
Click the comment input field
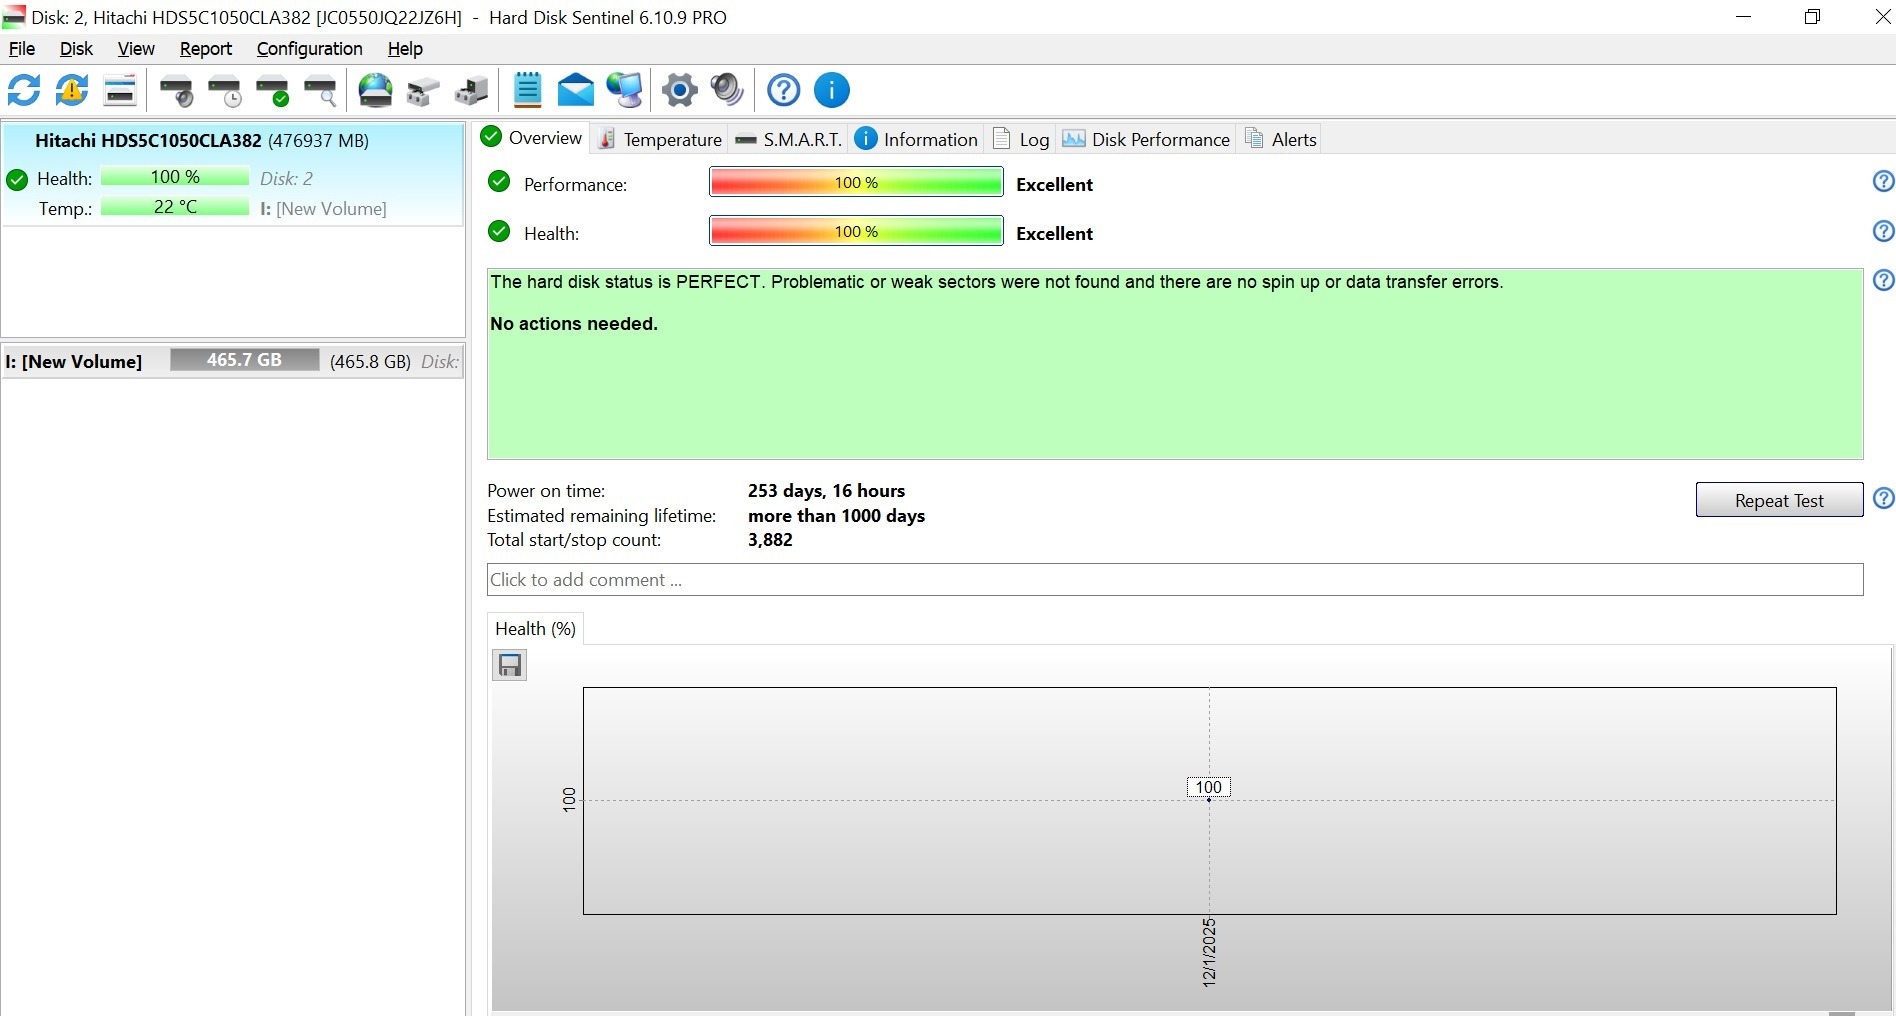click(x=1174, y=580)
